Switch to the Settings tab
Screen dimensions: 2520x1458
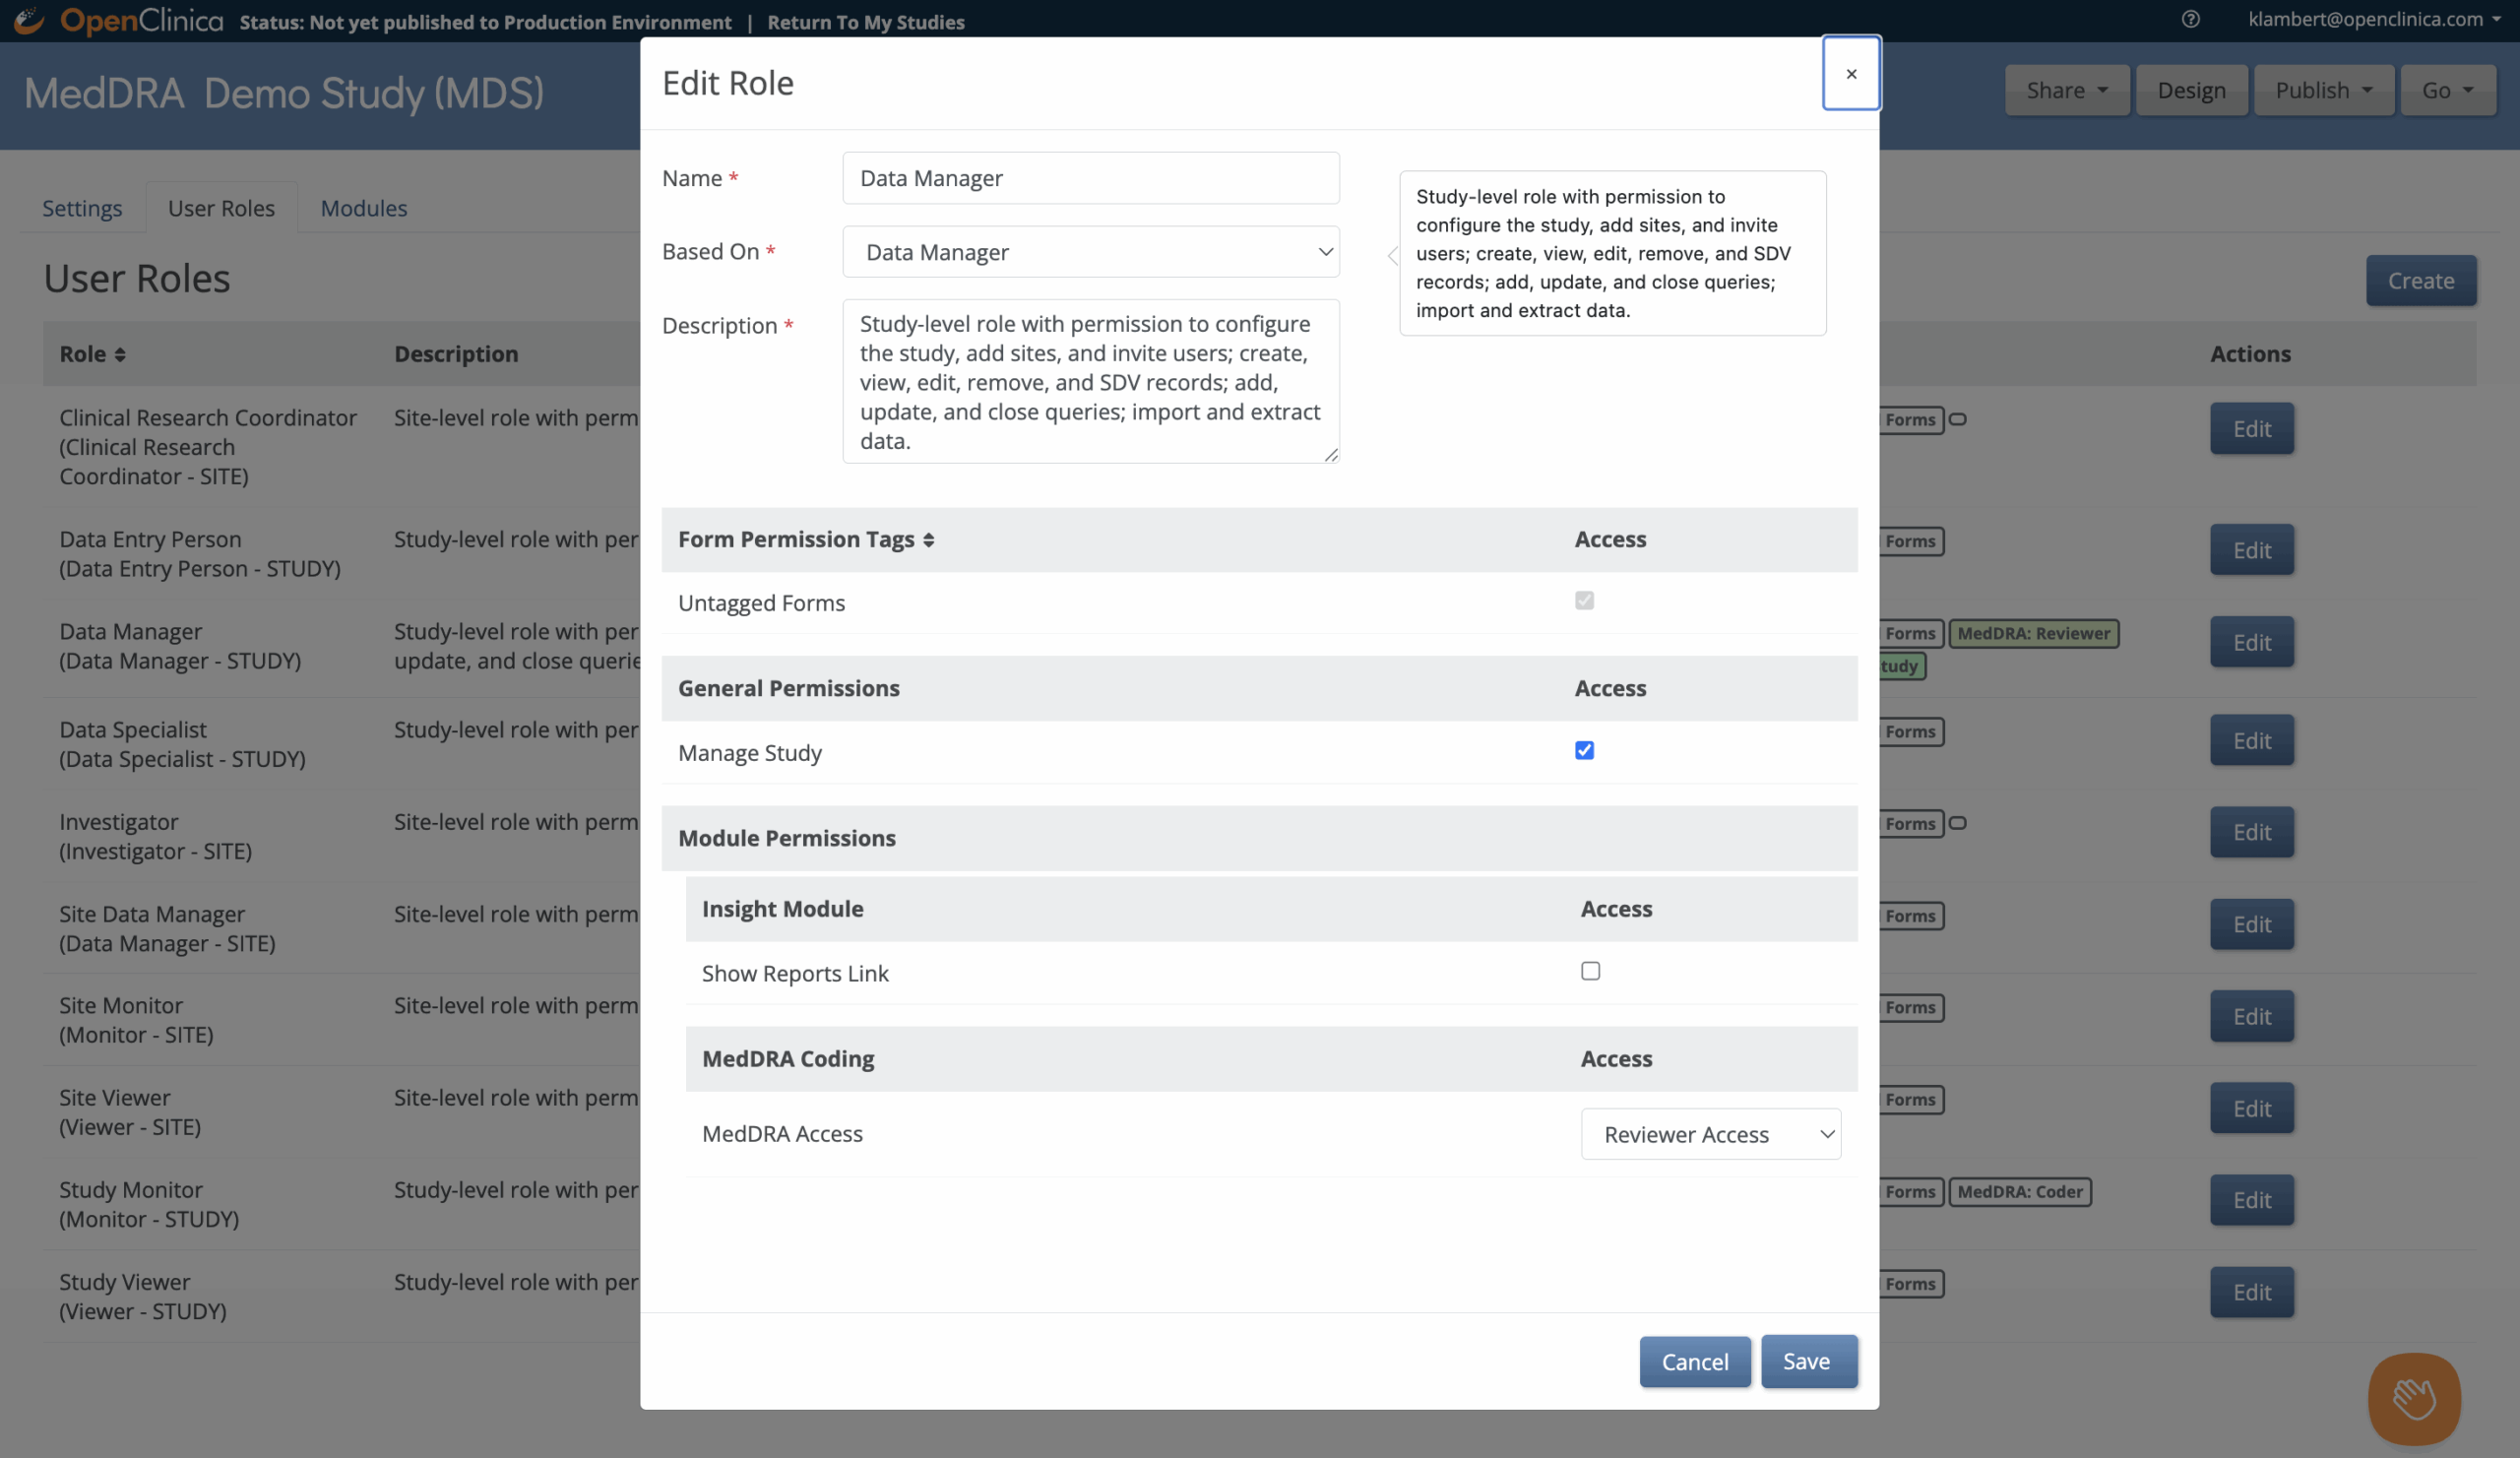pos(82,208)
